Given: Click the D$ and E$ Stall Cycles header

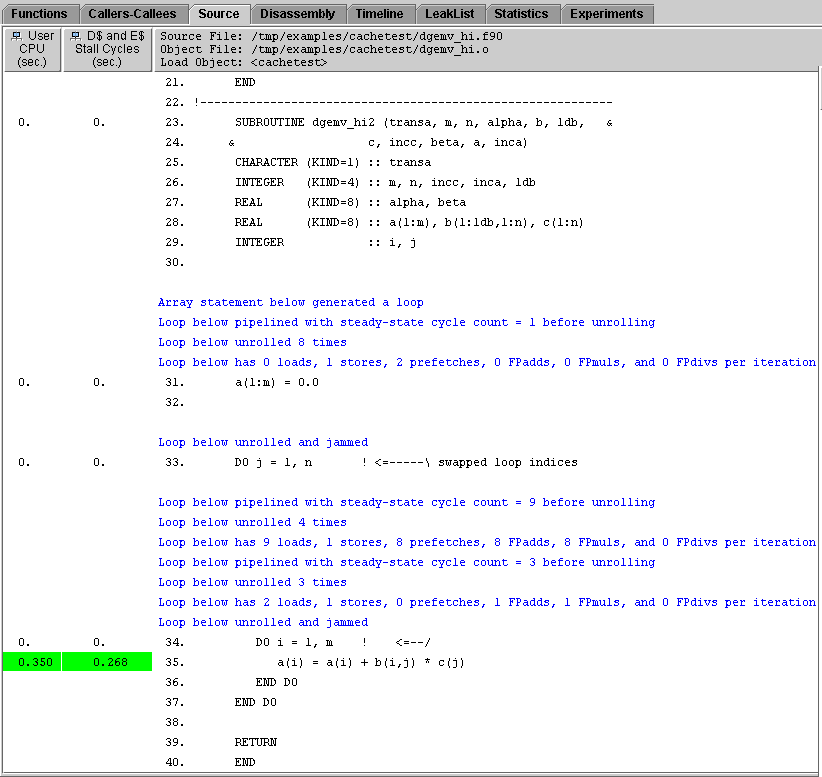Looking at the screenshot, I should click(x=107, y=49).
